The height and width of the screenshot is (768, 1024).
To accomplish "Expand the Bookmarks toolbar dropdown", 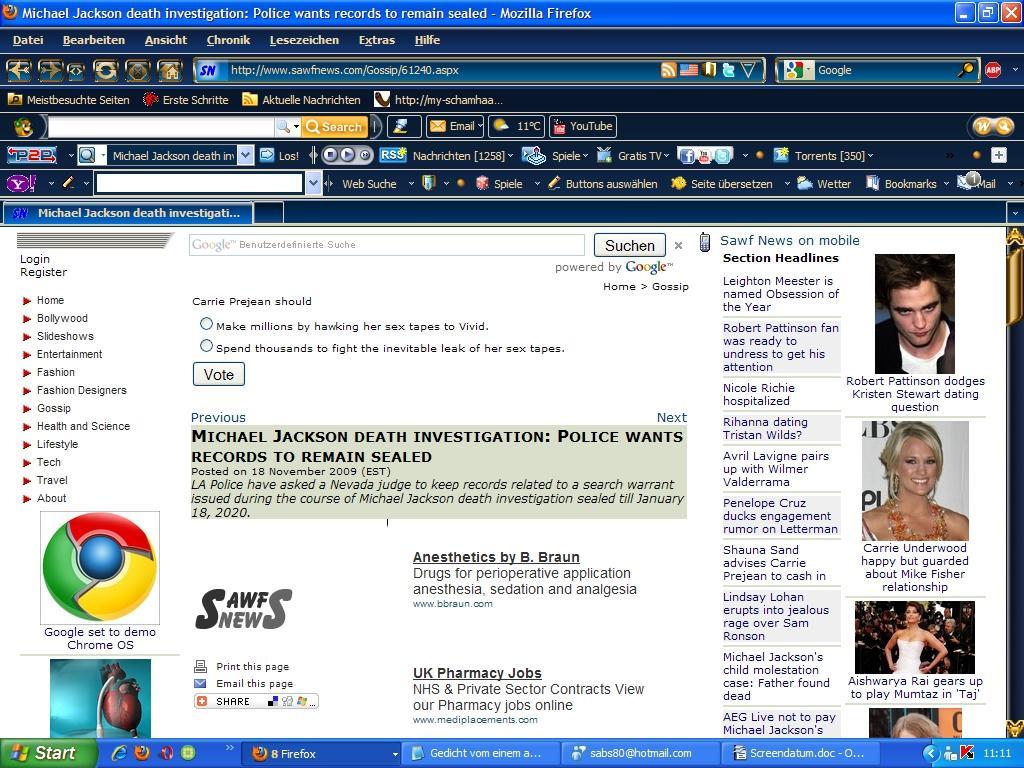I will pyautogui.click(x=946, y=184).
